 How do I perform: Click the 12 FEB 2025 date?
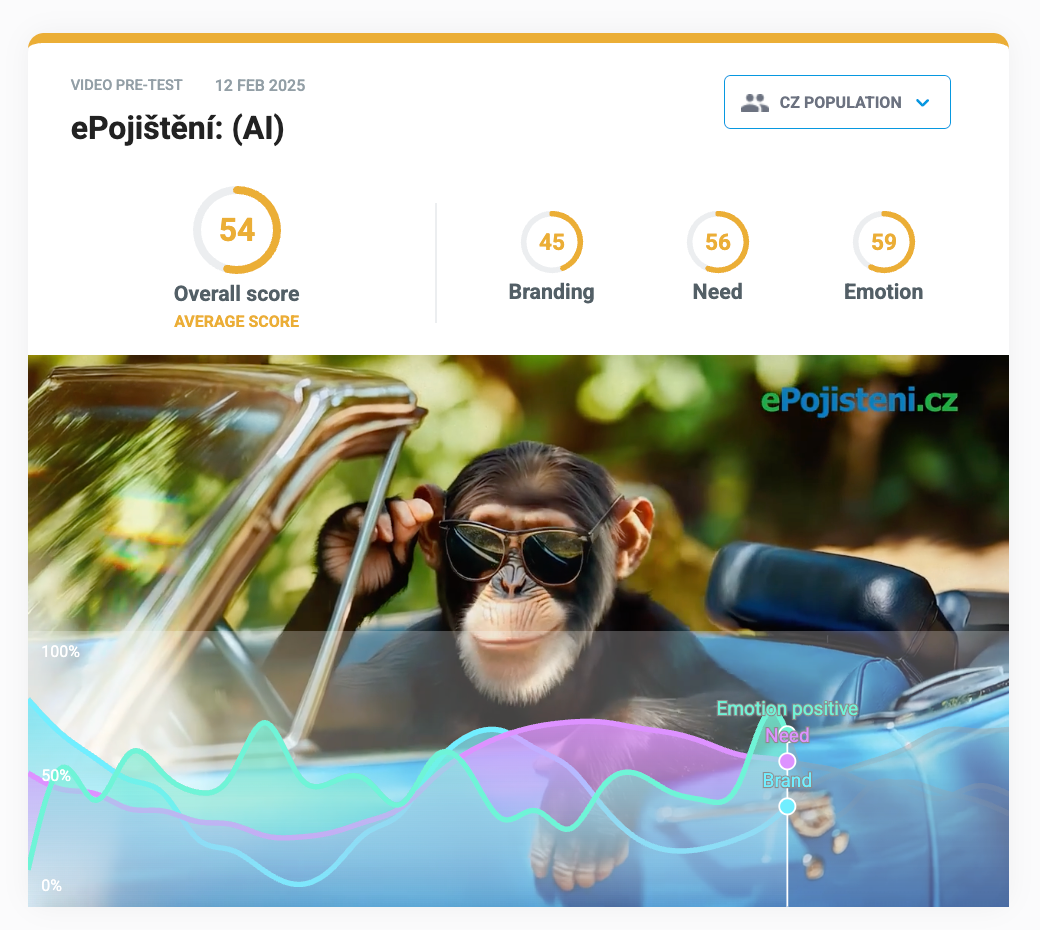click(260, 86)
